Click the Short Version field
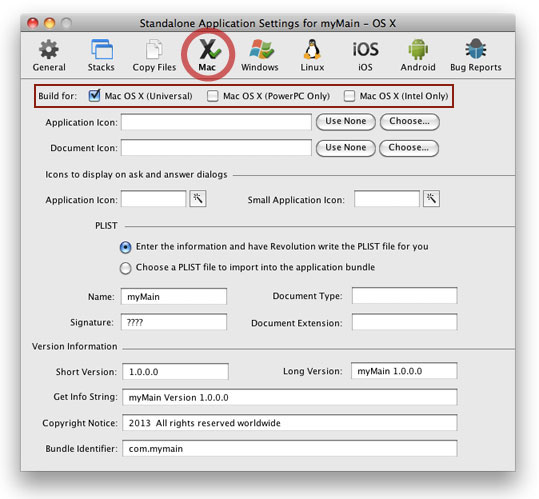This screenshot has height=499, width=539. pos(175,372)
